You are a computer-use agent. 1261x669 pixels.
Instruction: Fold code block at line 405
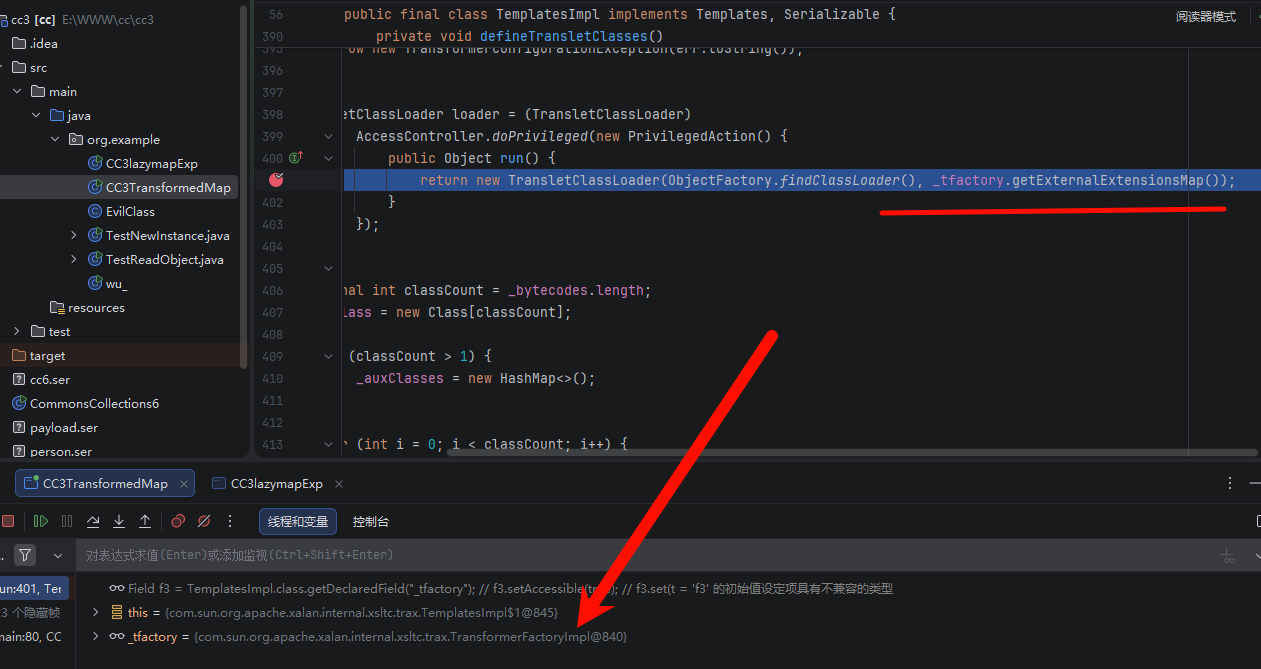pyautogui.click(x=328, y=268)
